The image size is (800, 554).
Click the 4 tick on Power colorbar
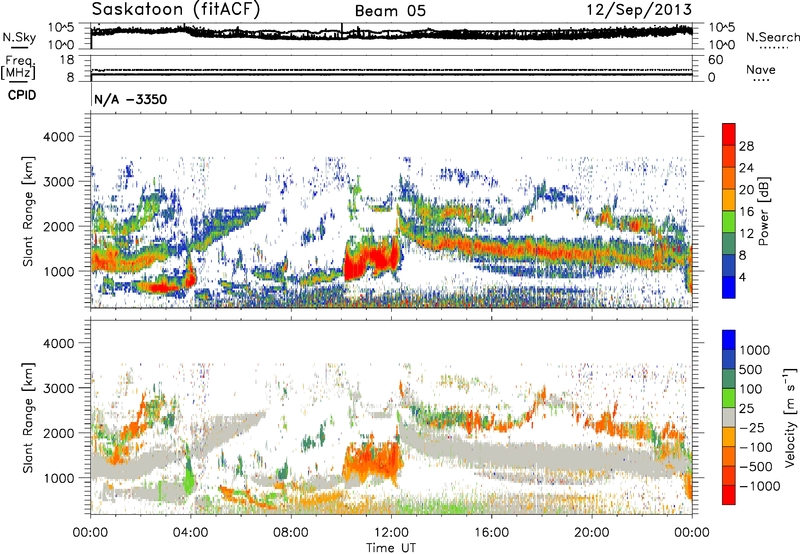742,277
